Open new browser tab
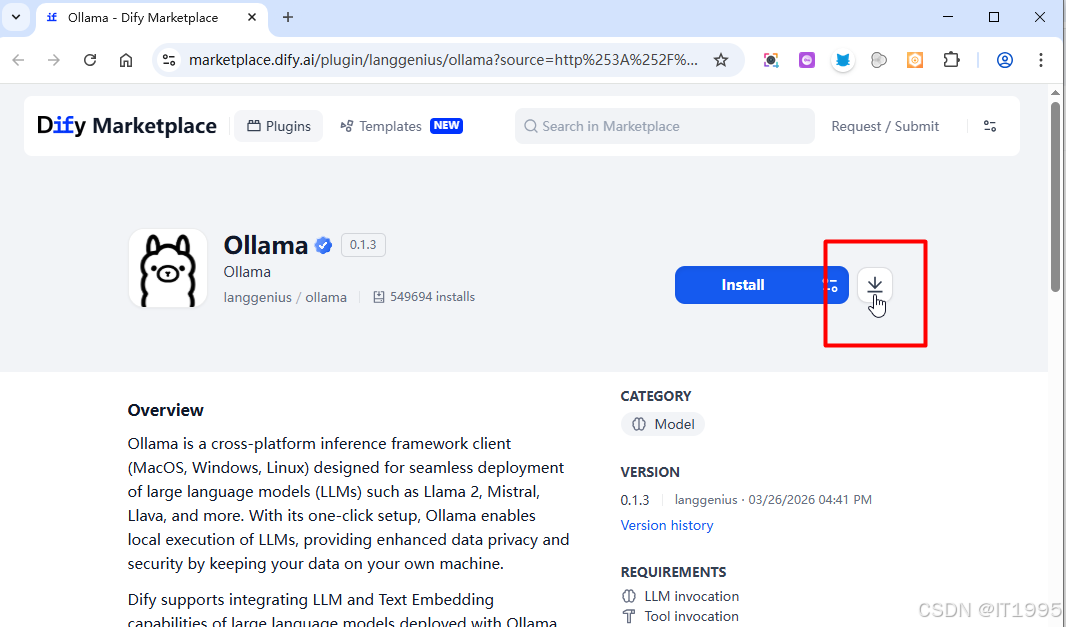1066x627 pixels. [288, 18]
